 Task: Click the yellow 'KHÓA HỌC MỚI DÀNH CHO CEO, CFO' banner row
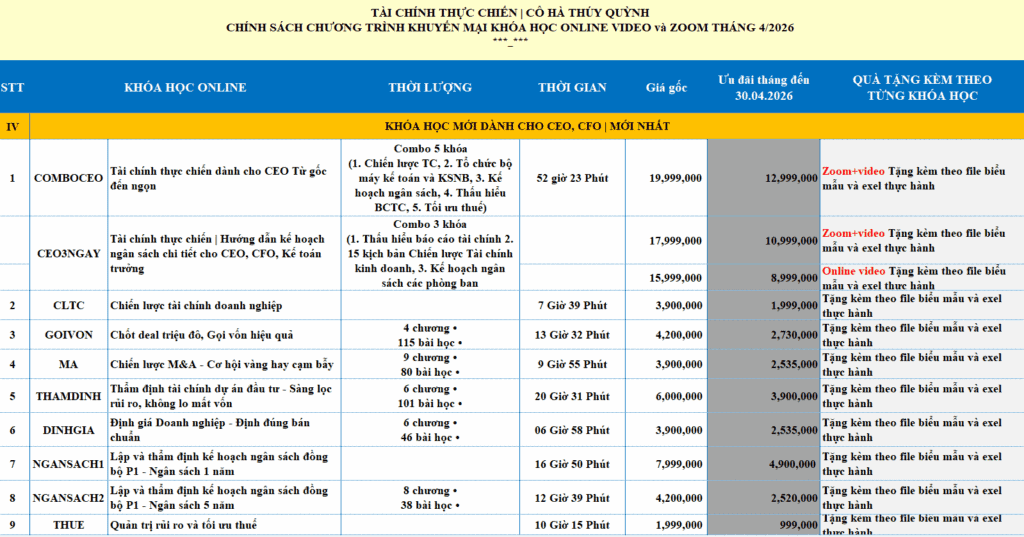(527, 126)
